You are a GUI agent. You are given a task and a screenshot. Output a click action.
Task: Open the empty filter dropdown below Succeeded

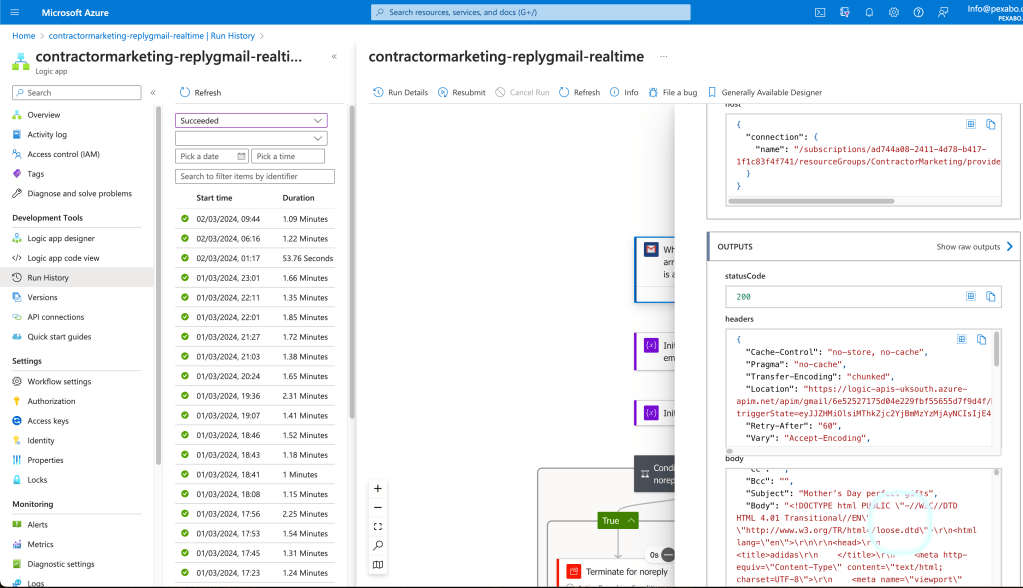tap(251, 138)
